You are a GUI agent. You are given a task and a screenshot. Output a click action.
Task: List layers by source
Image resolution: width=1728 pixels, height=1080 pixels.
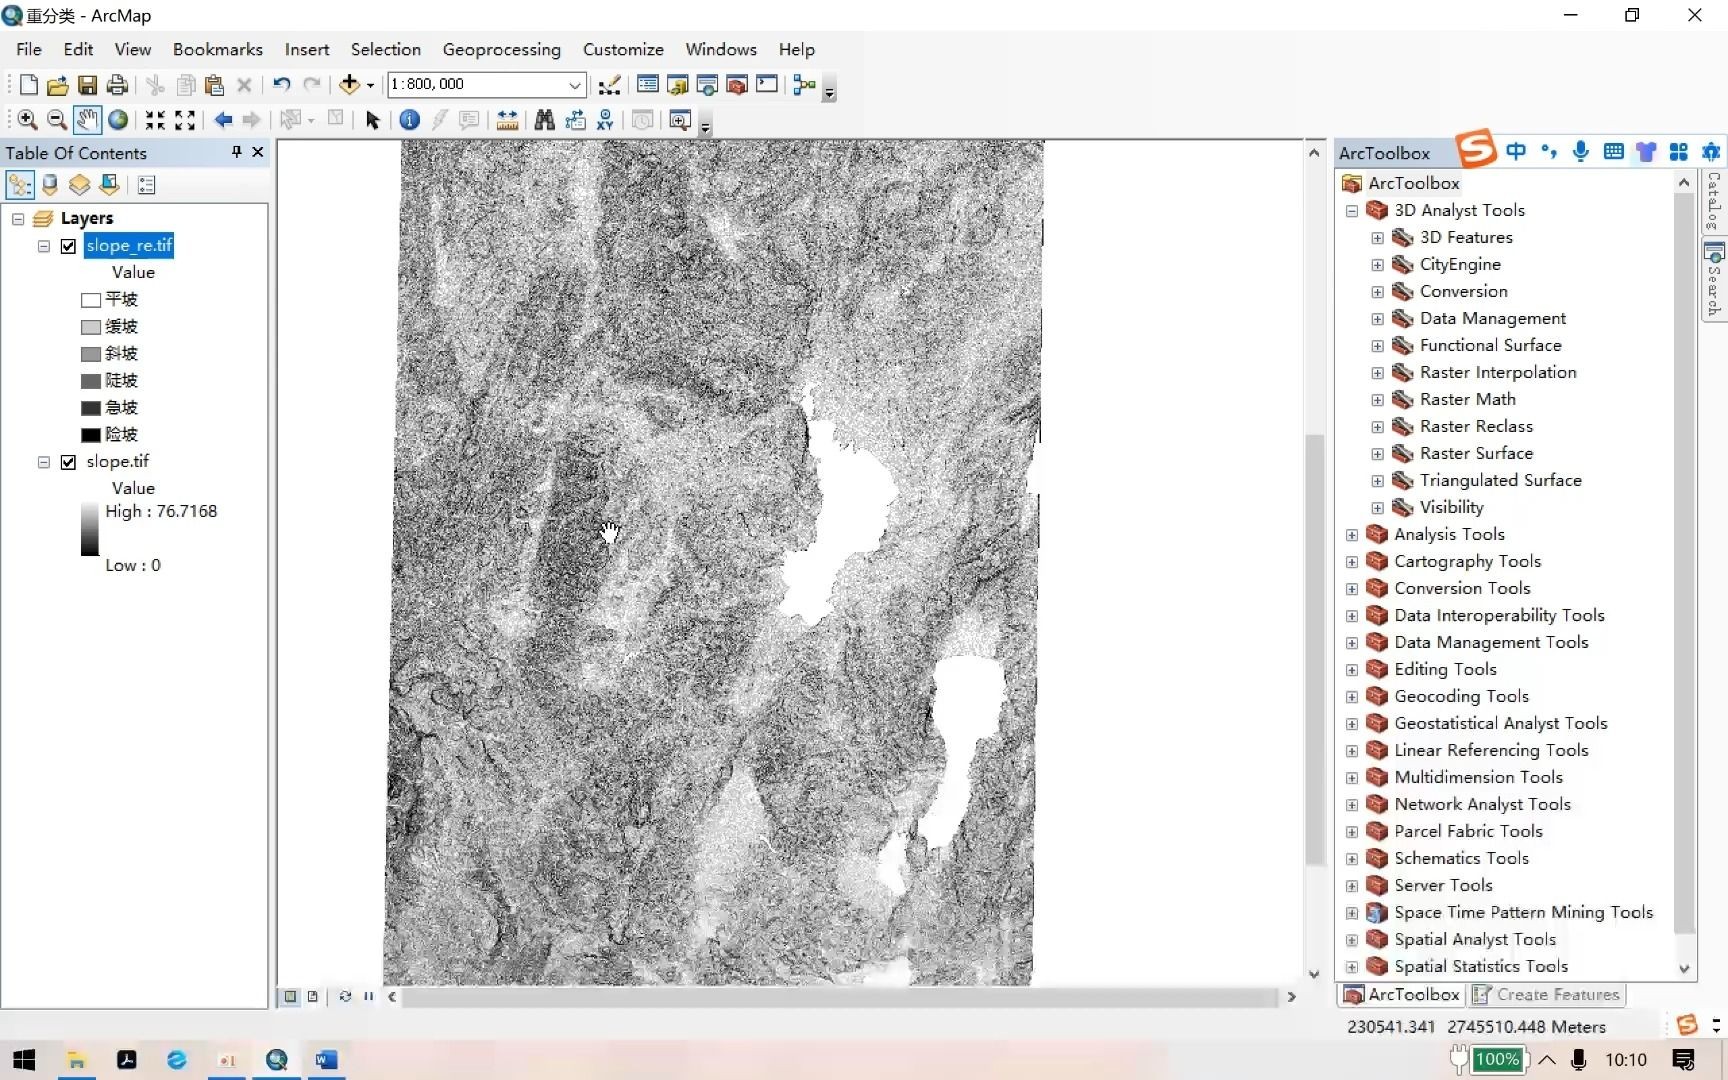coord(50,185)
